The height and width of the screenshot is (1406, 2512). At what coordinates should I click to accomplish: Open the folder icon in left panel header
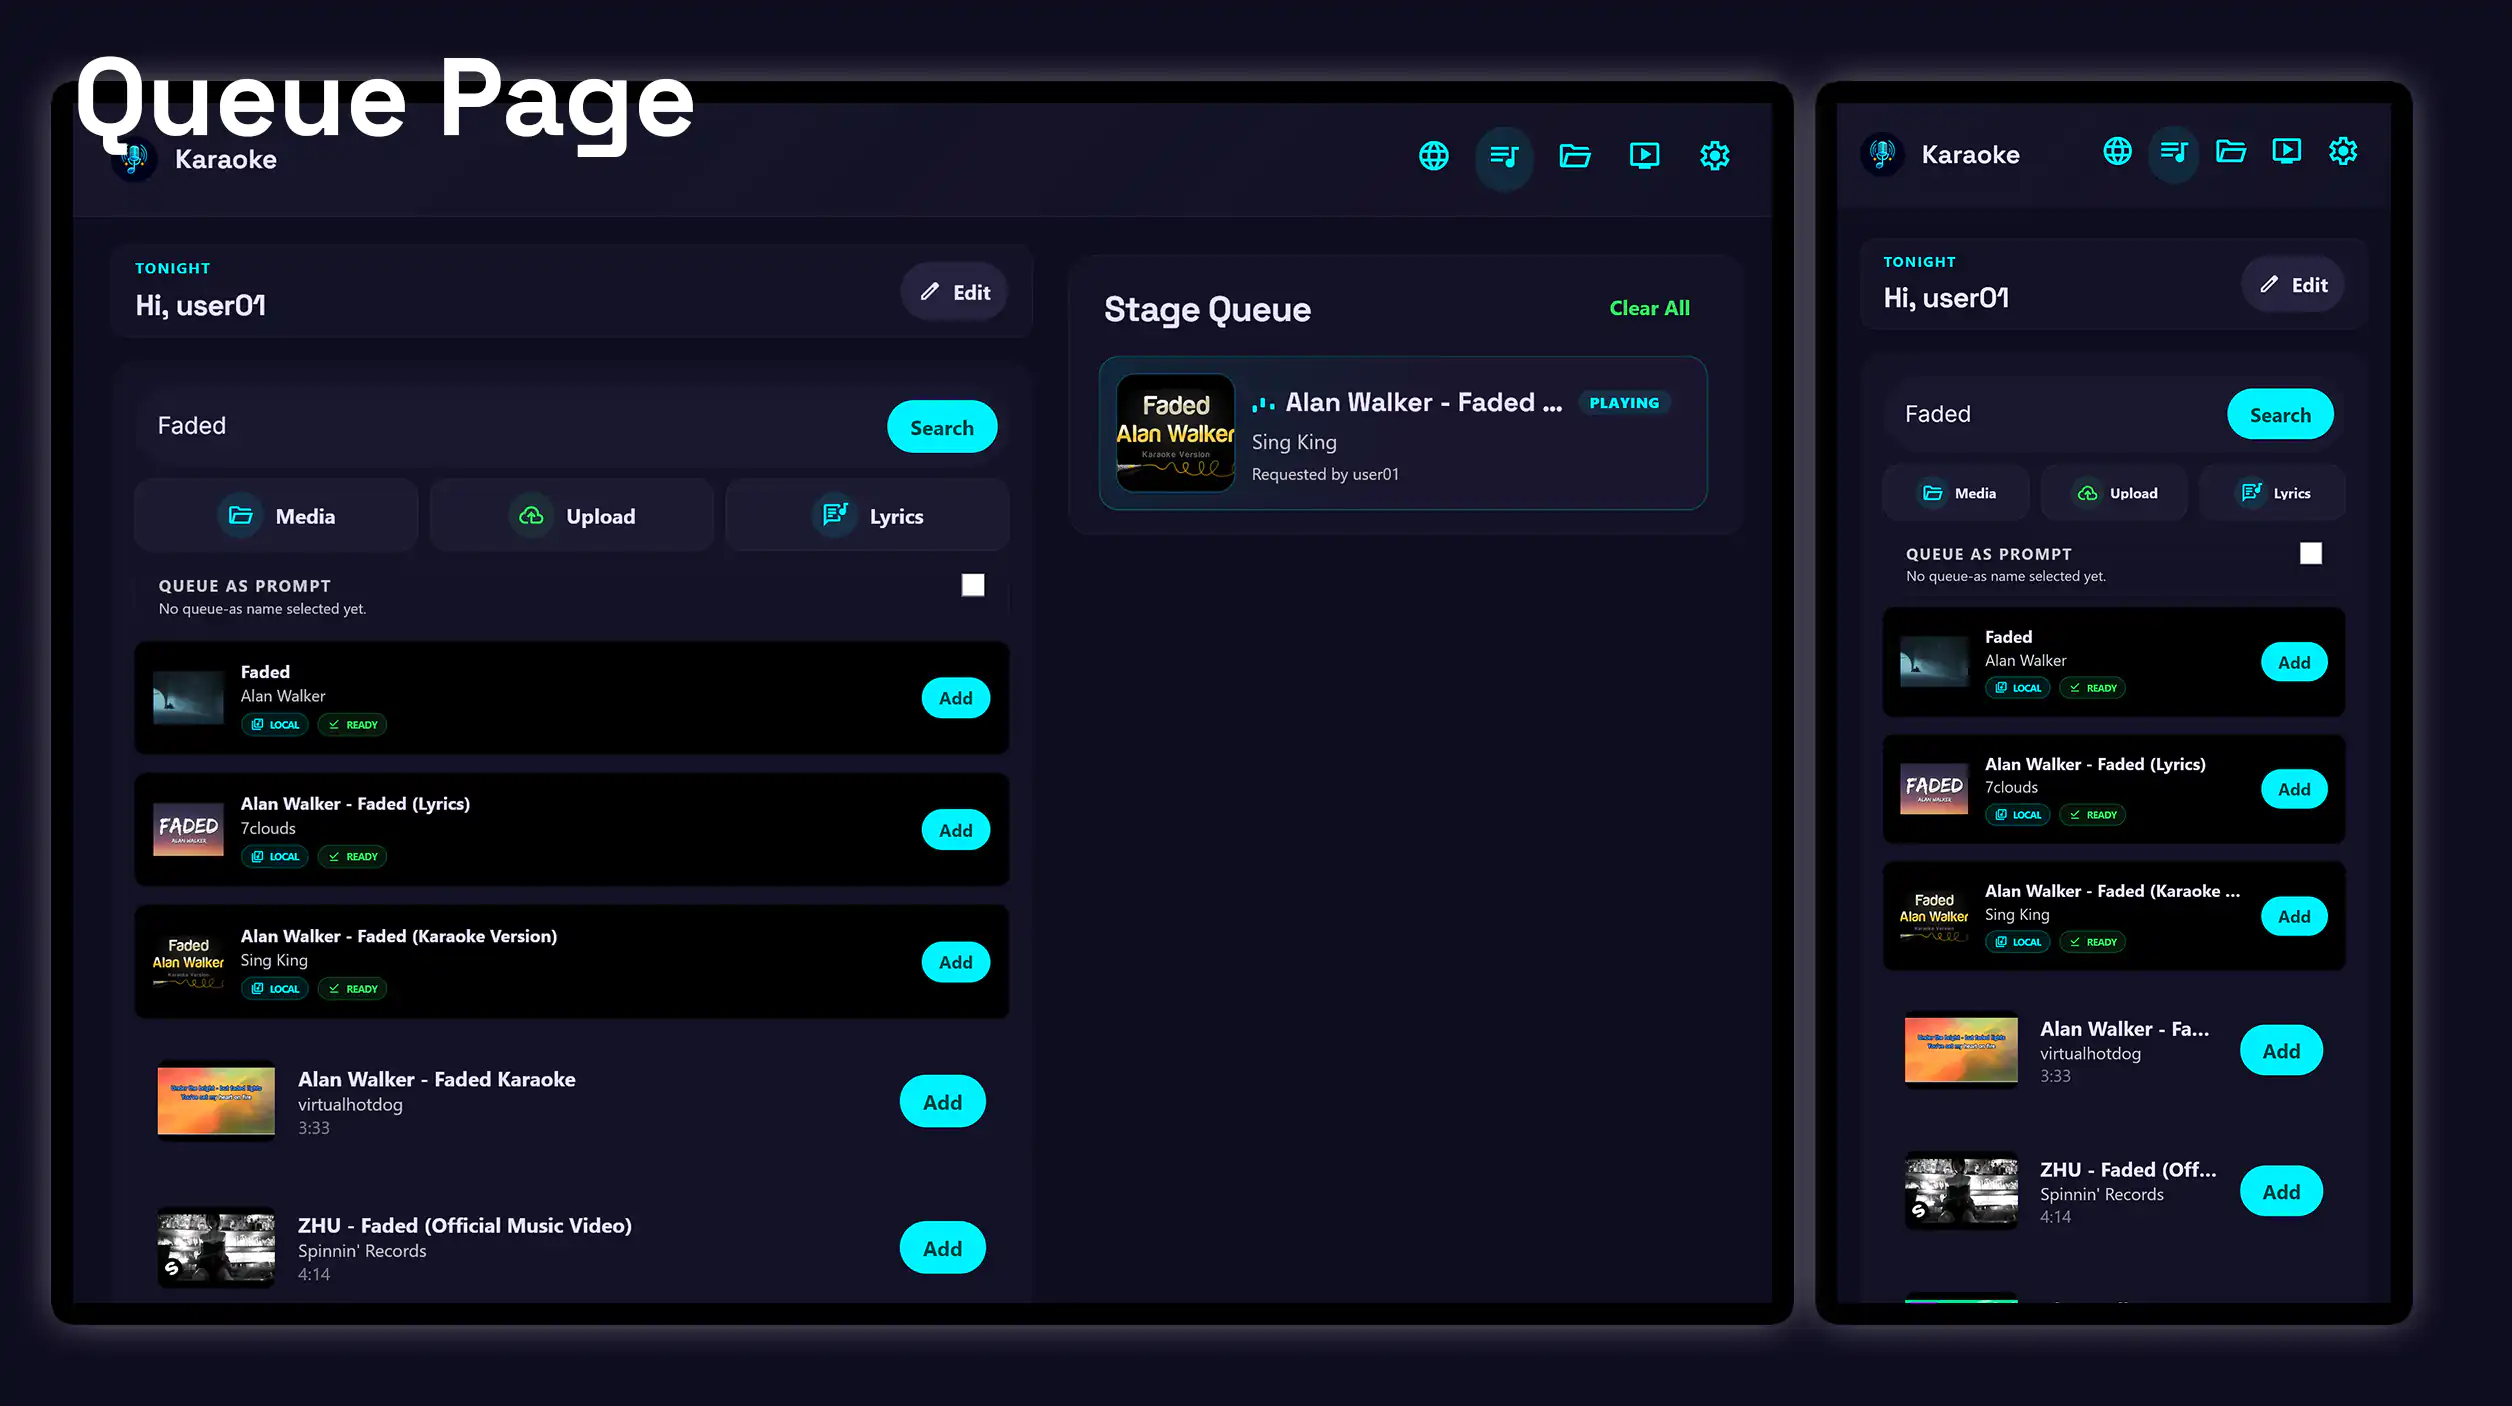(x=1575, y=156)
